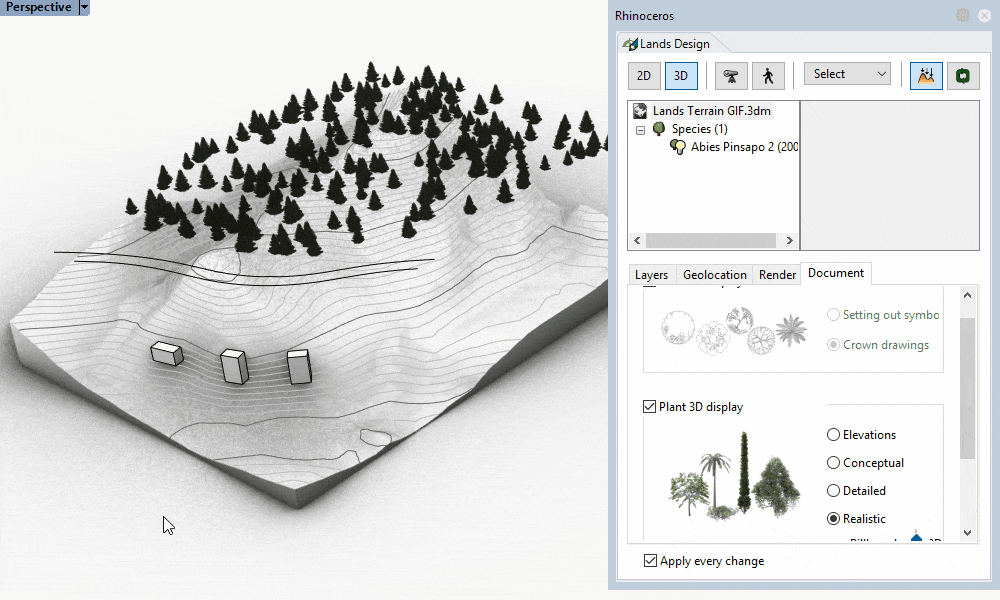
Task: Switch to 3D plant display mode
Action: tap(681, 75)
